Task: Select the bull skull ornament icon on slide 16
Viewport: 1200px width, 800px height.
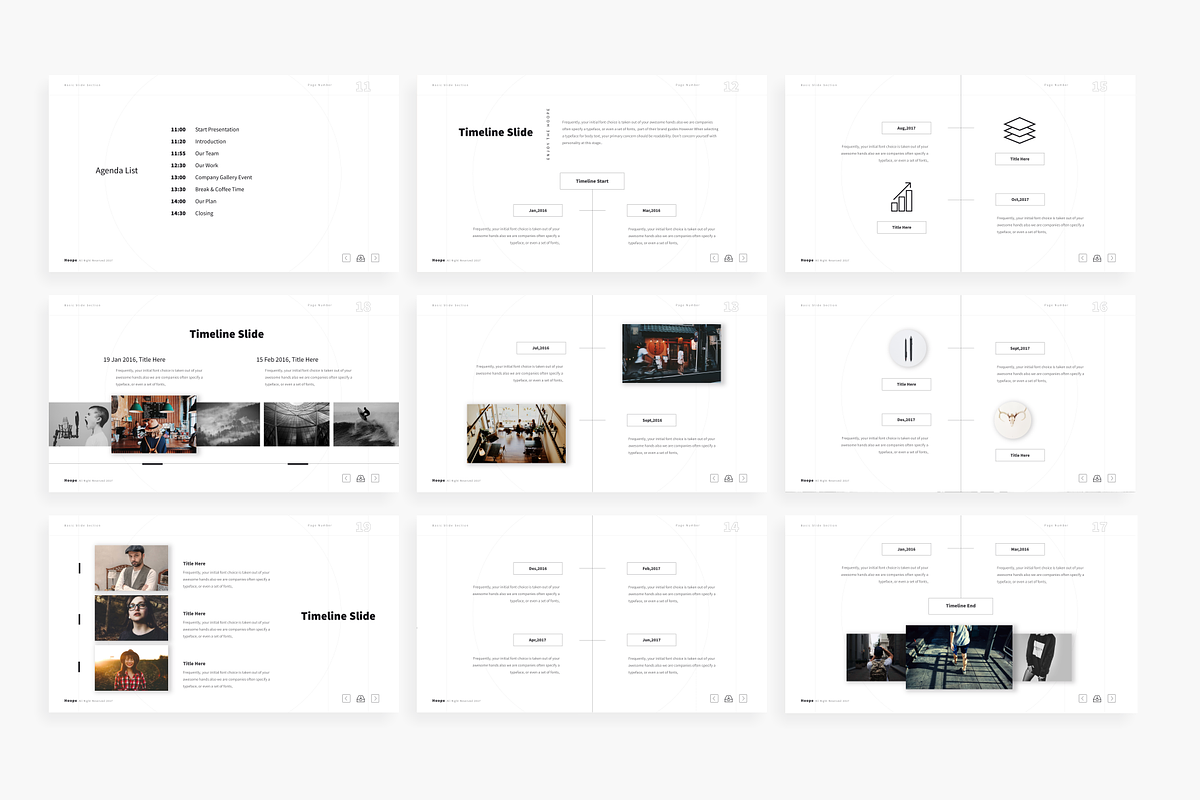Action: tap(1013, 420)
